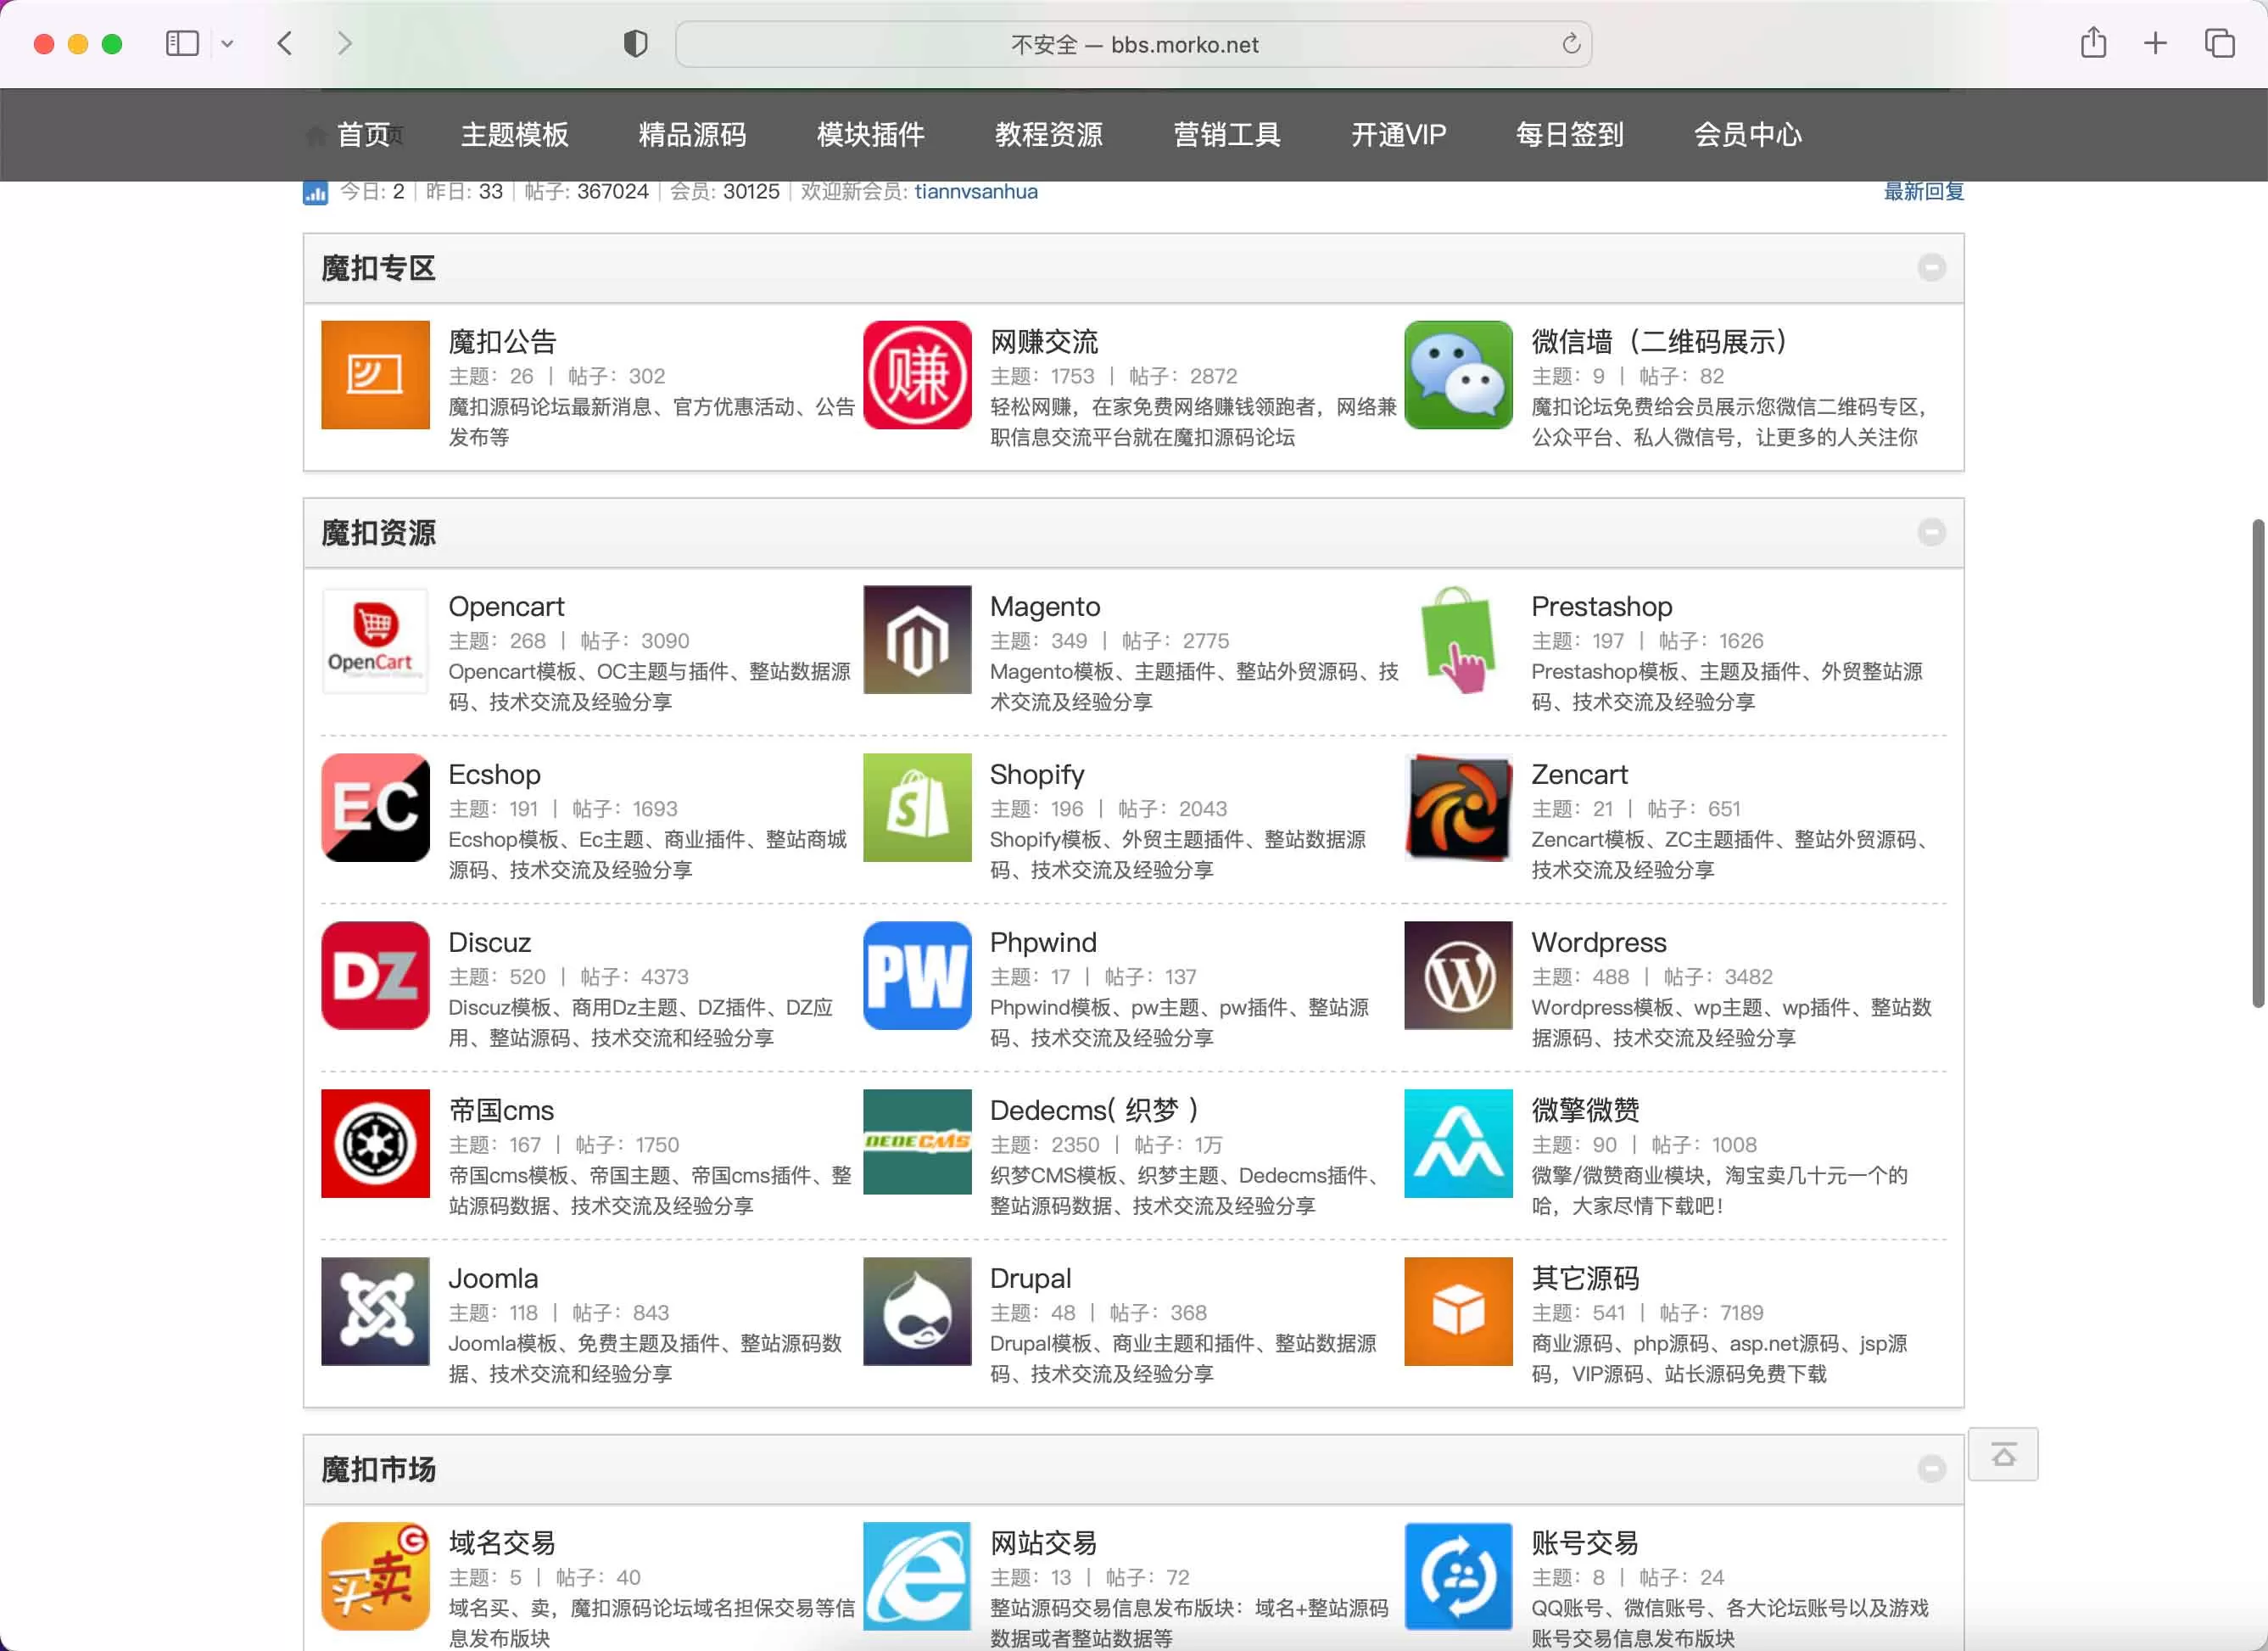
Task: Open 主题模板 navigation item
Action: [514, 134]
